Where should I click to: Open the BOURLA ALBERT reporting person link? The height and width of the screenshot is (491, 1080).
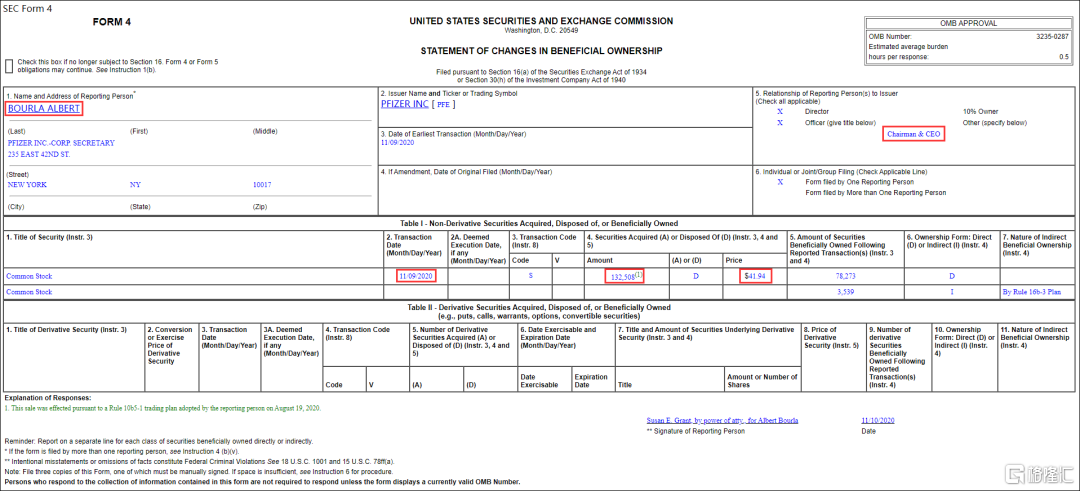[44, 108]
